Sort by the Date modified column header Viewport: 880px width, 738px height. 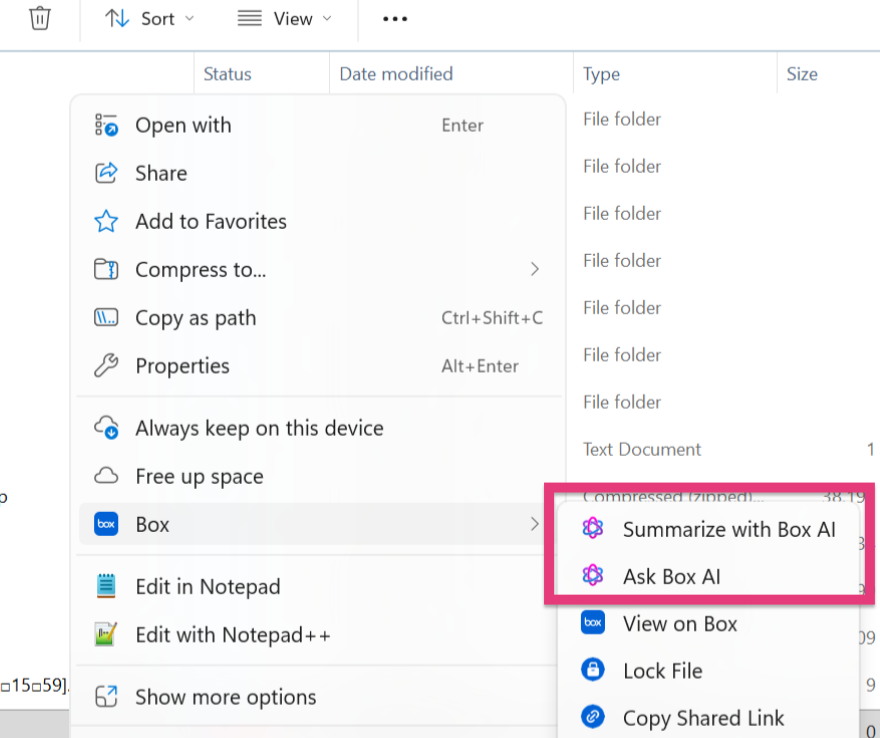(x=396, y=74)
